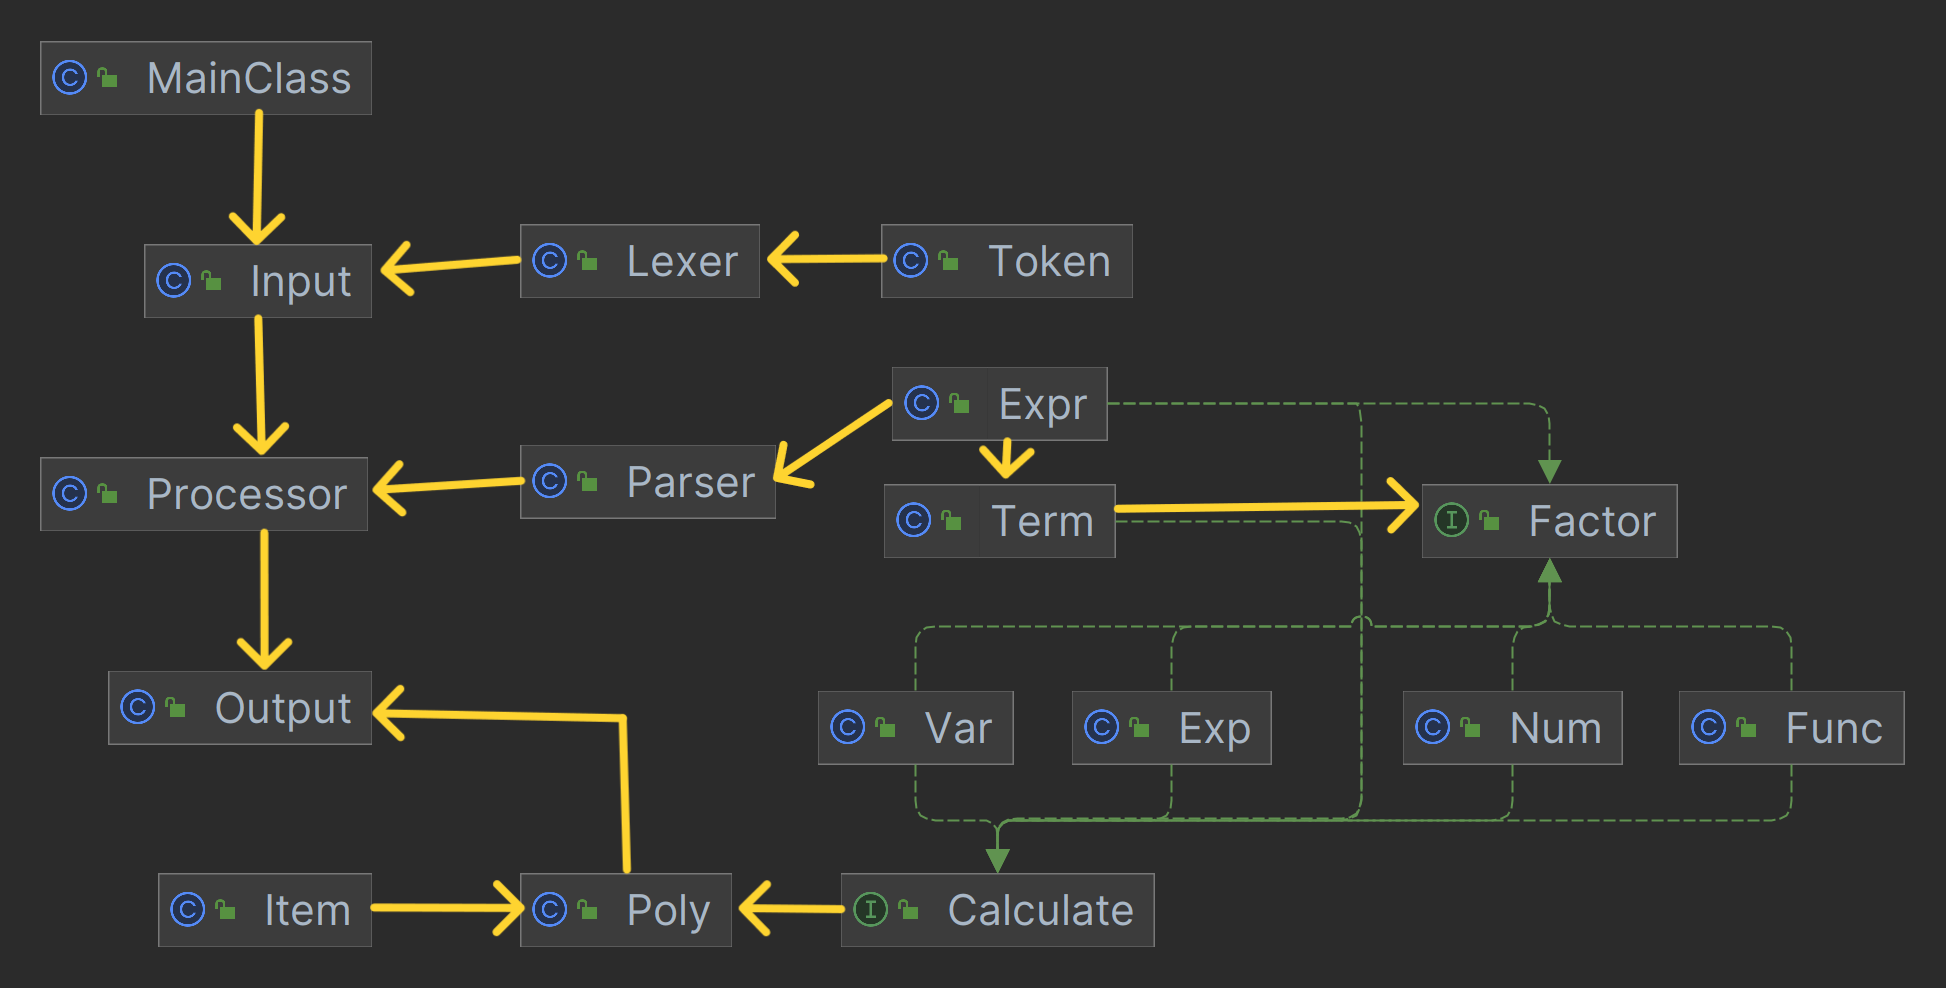Click the green visibility lock icon on Token

tap(948, 261)
